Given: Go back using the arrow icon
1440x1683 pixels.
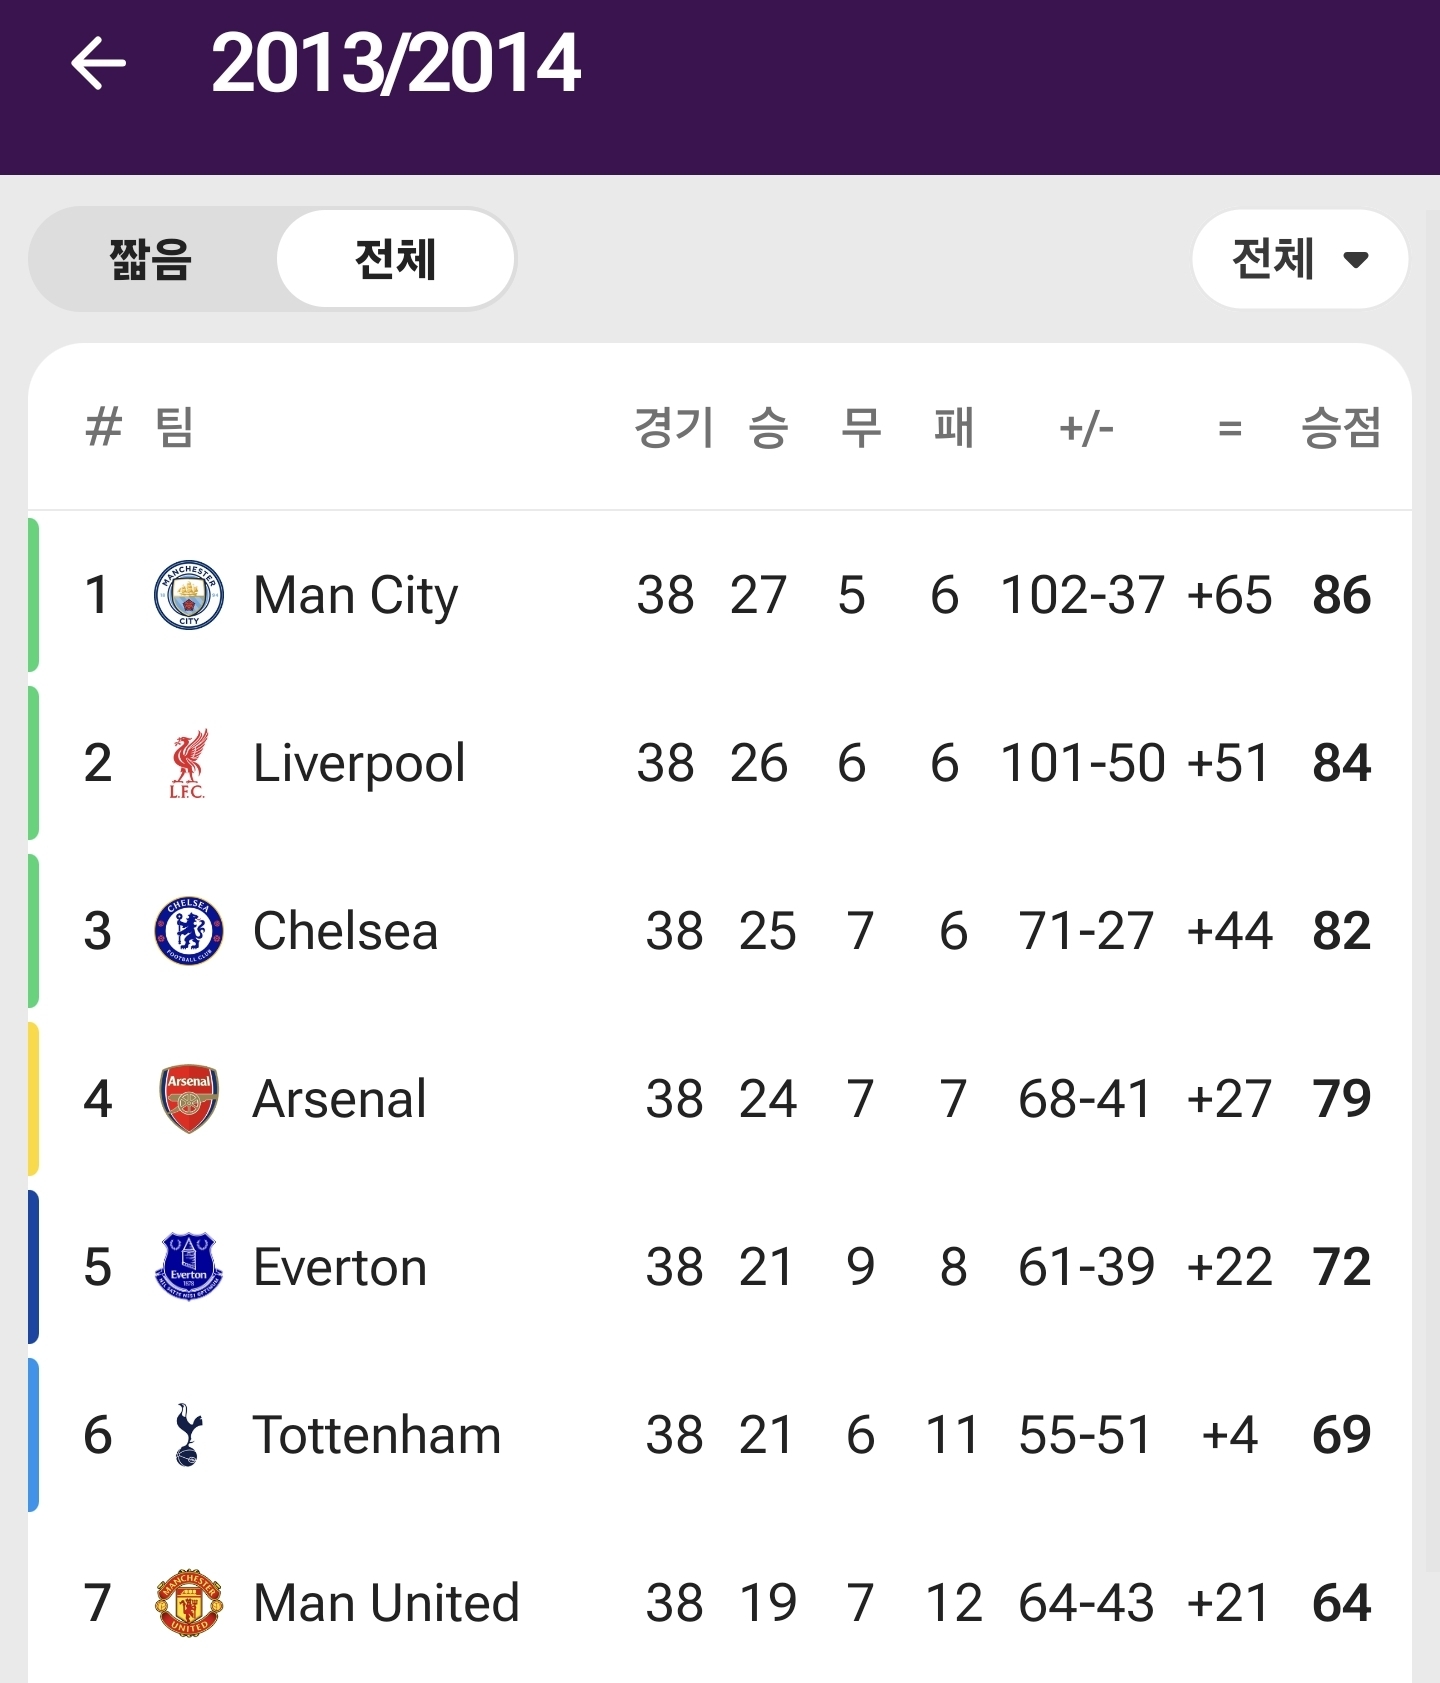Looking at the screenshot, I should [x=98, y=64].
